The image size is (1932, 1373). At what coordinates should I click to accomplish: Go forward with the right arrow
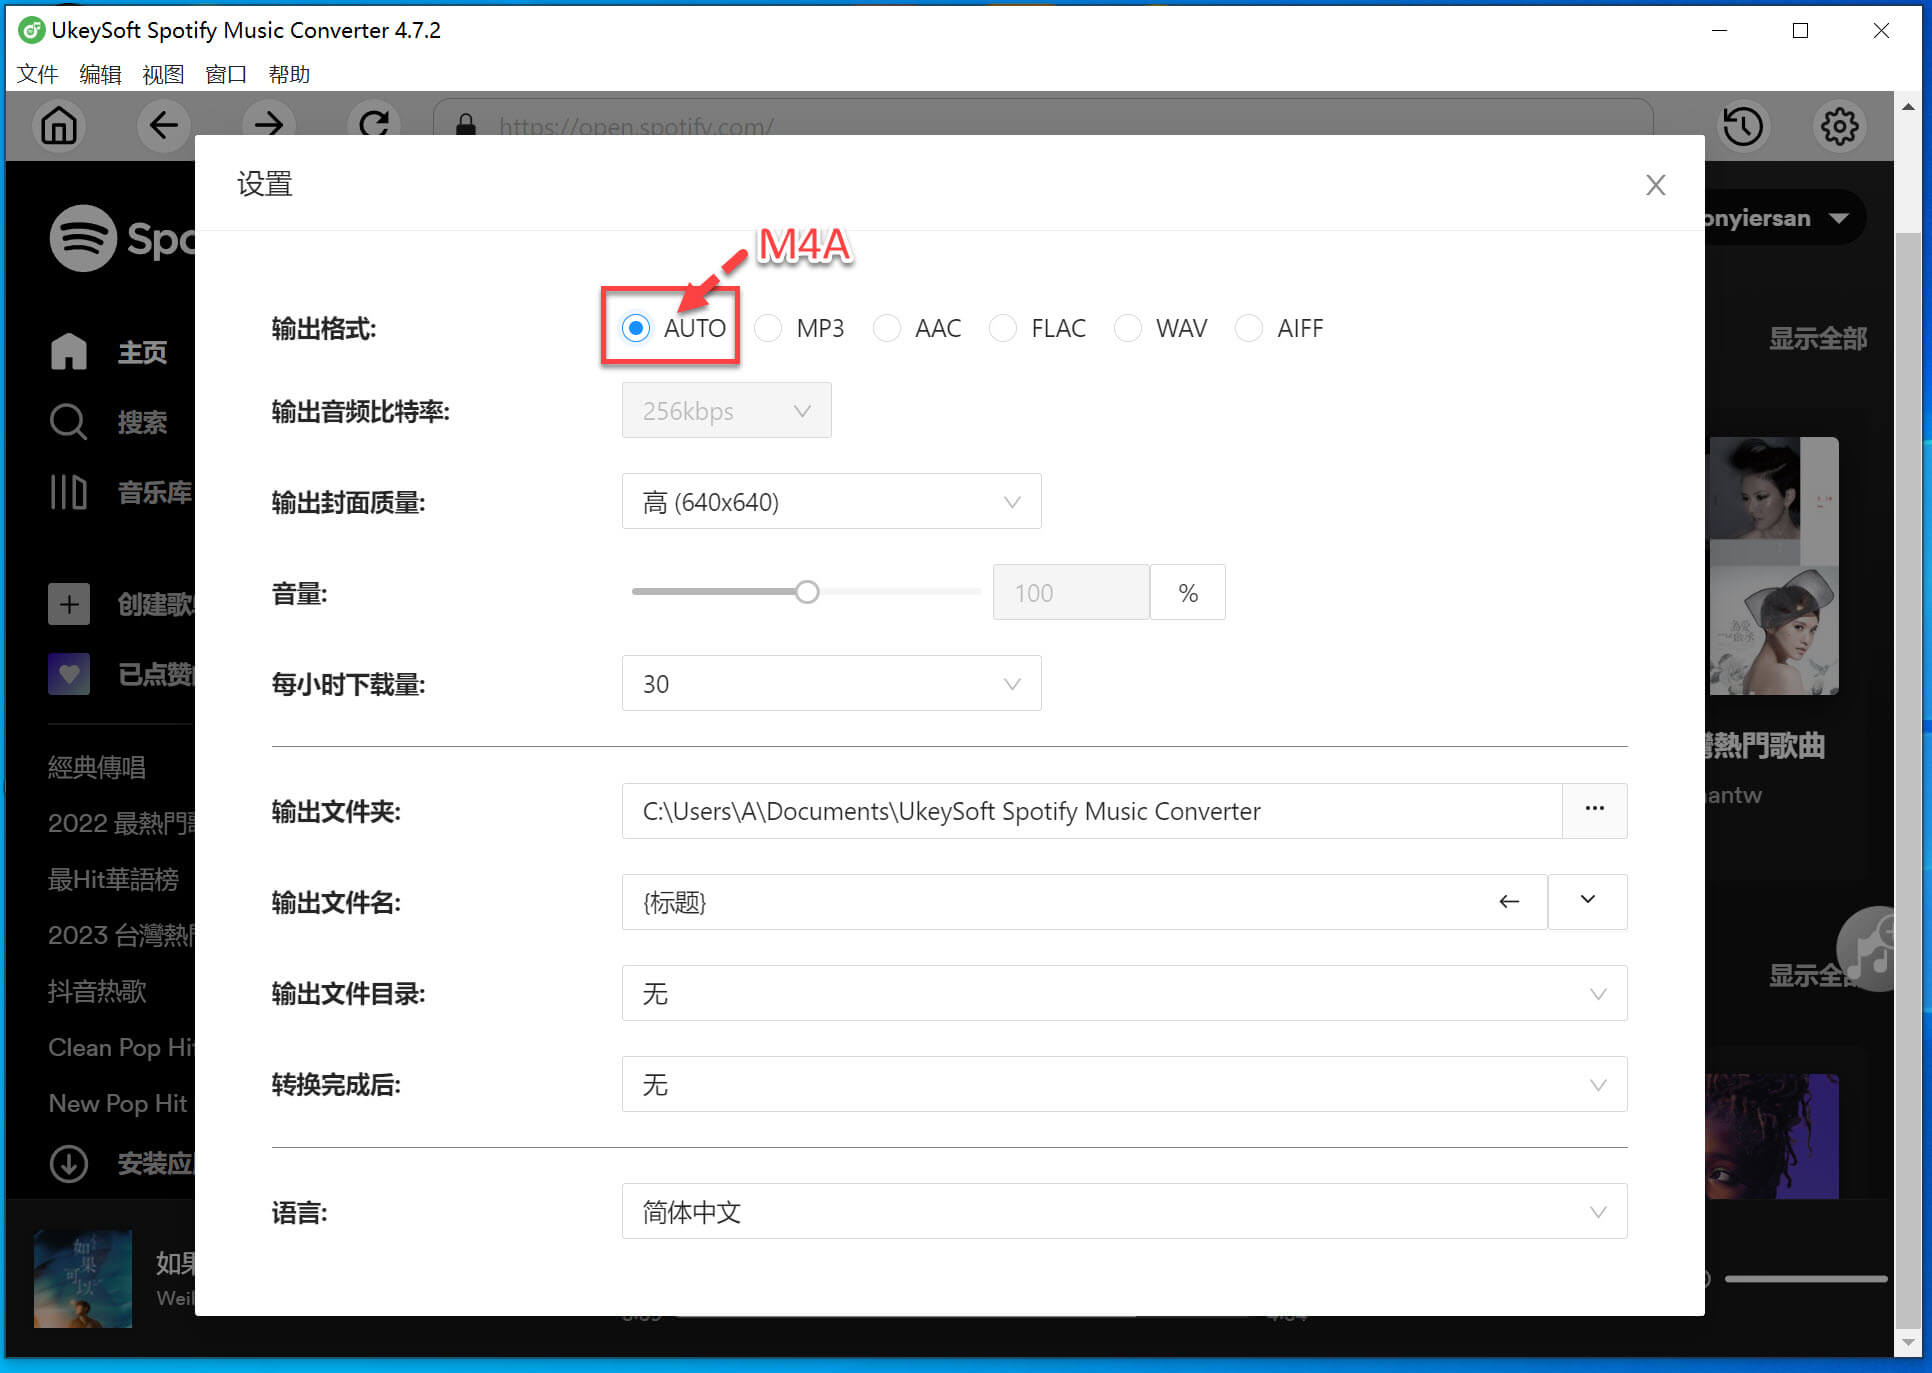coord(268,124)
